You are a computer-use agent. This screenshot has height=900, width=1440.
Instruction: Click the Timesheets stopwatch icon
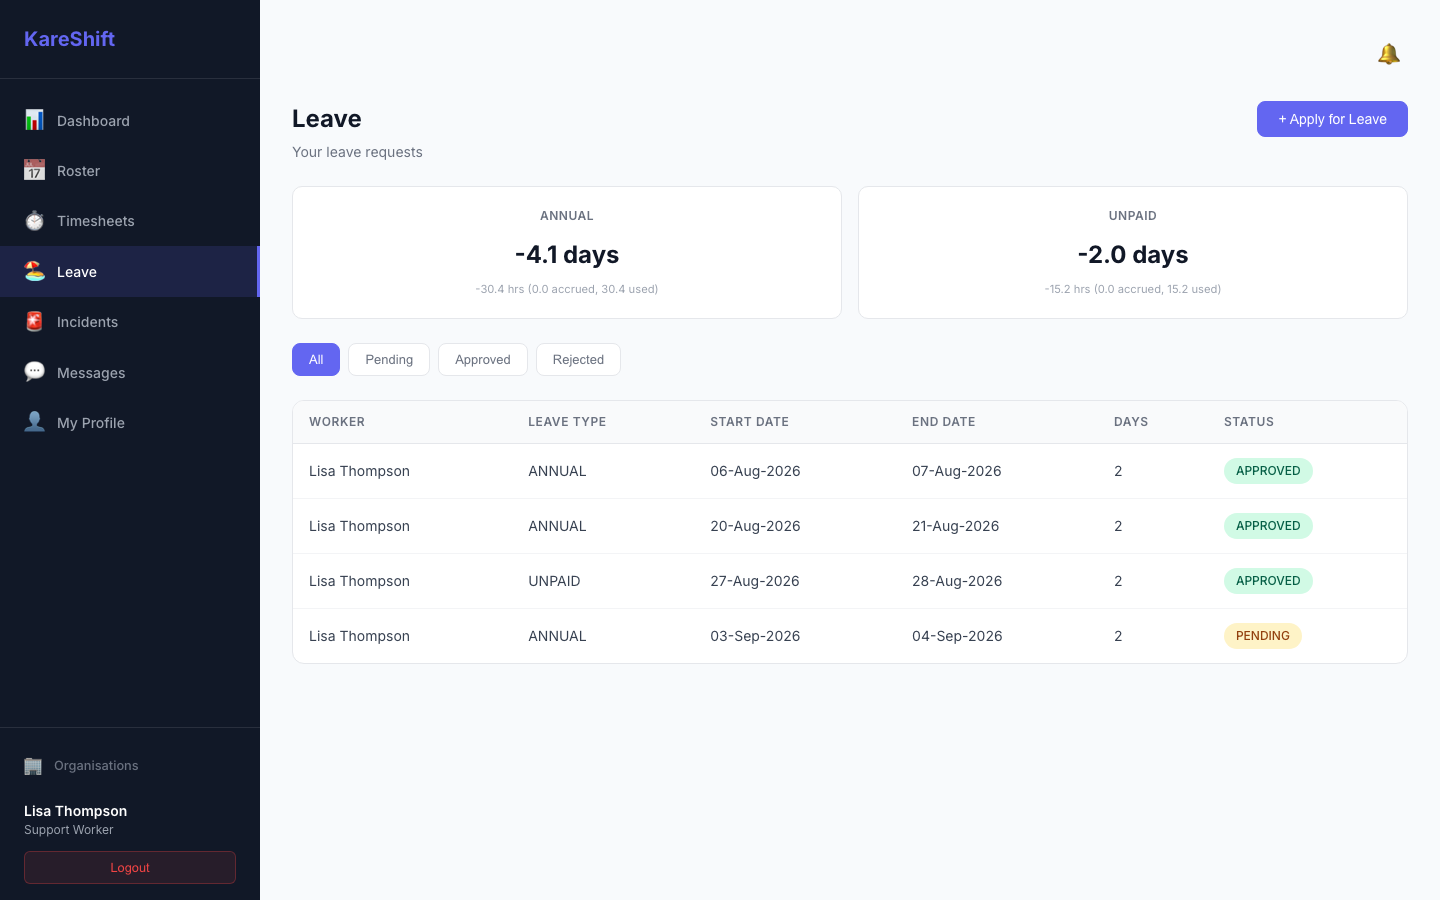tap(34, 221)
